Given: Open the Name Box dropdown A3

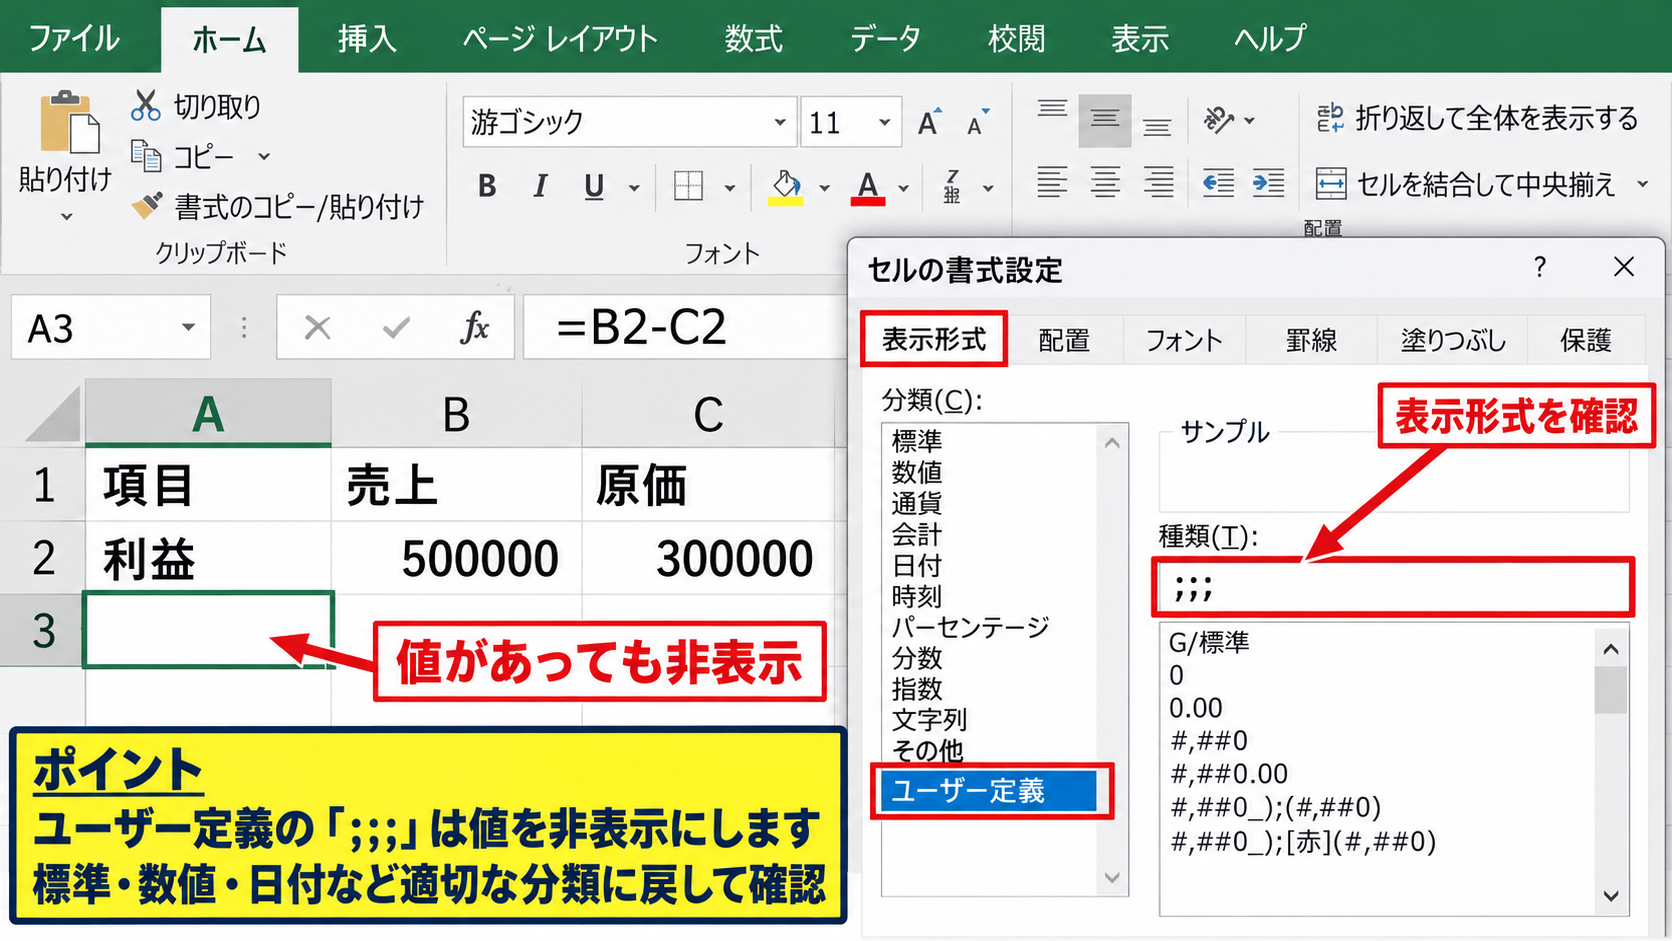Looking at the screenshot, I should point(188,327).
